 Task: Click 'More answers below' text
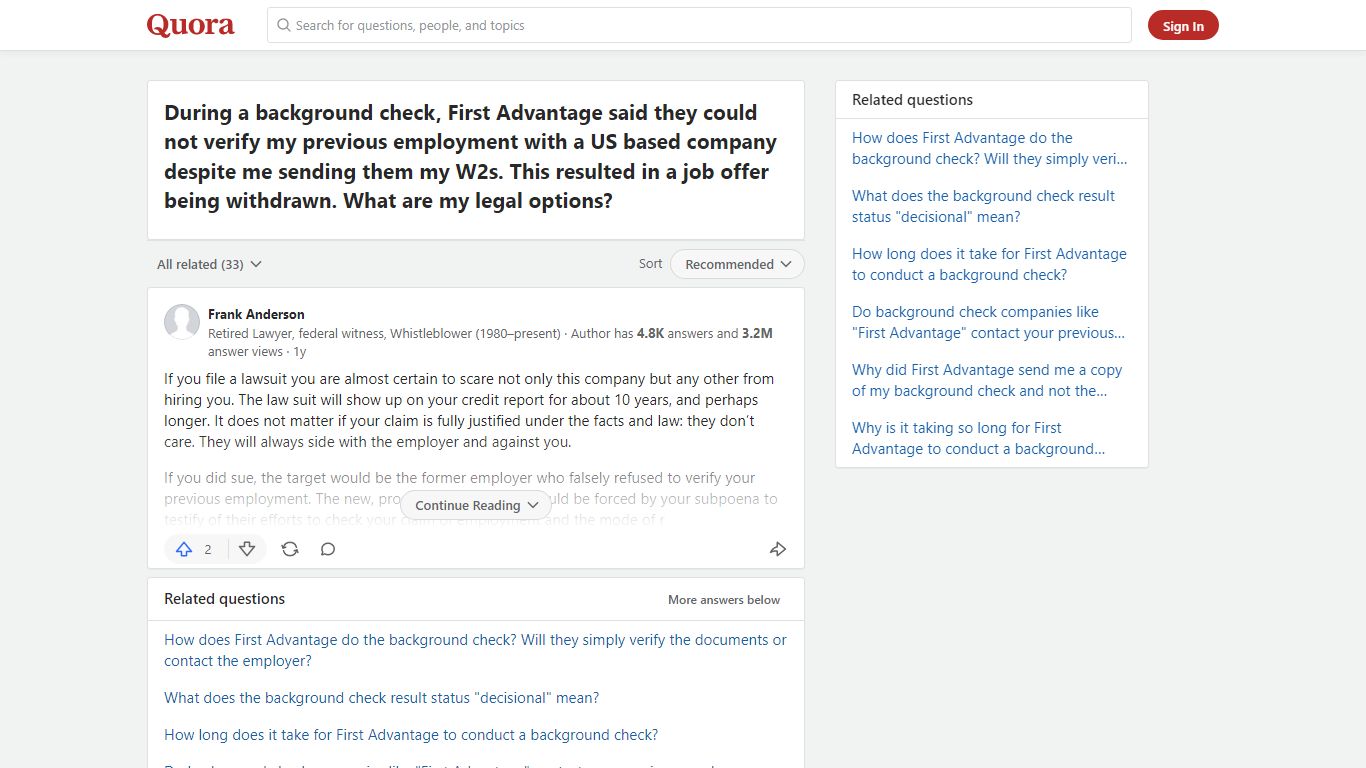(724, 600)
